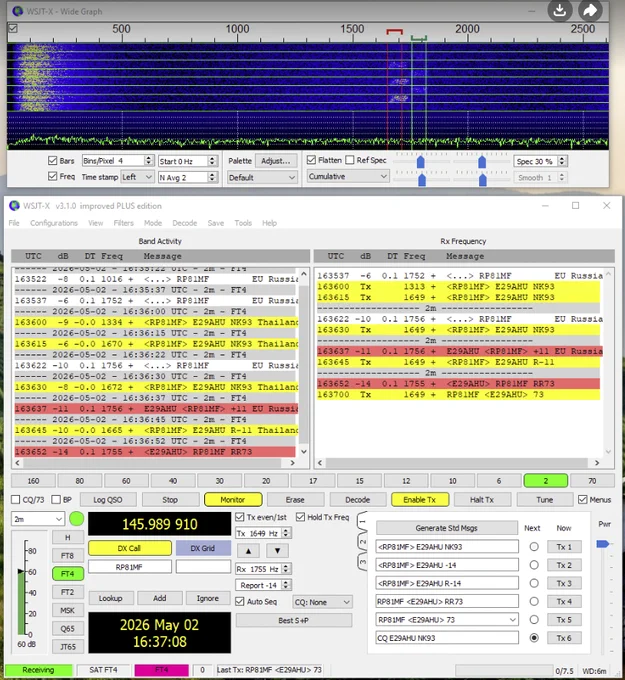
Task: Open the Mode menu
Action: [x=153, y=223]
